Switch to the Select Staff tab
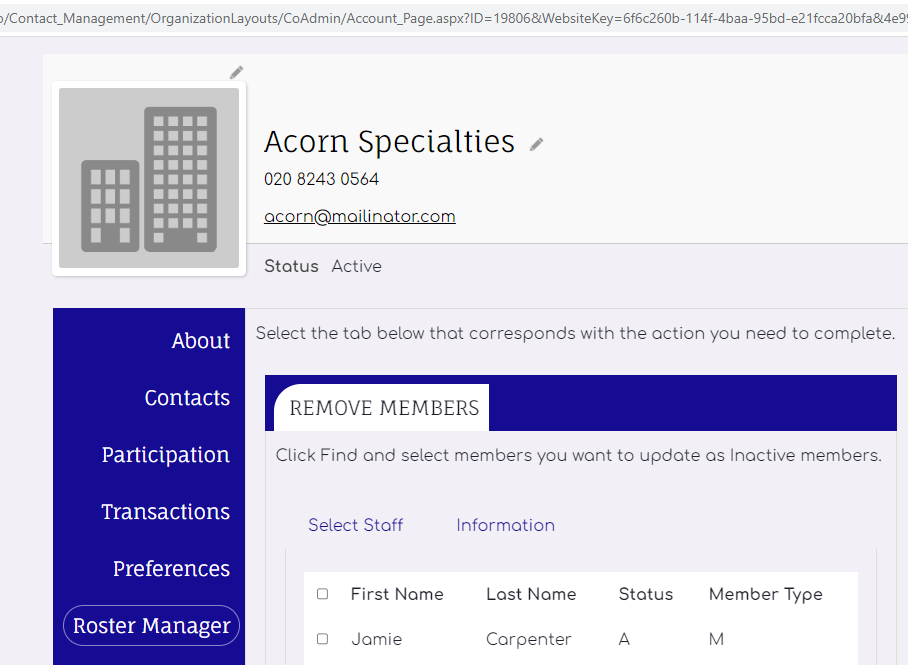The image size is (908, 665). click(355, 525)
